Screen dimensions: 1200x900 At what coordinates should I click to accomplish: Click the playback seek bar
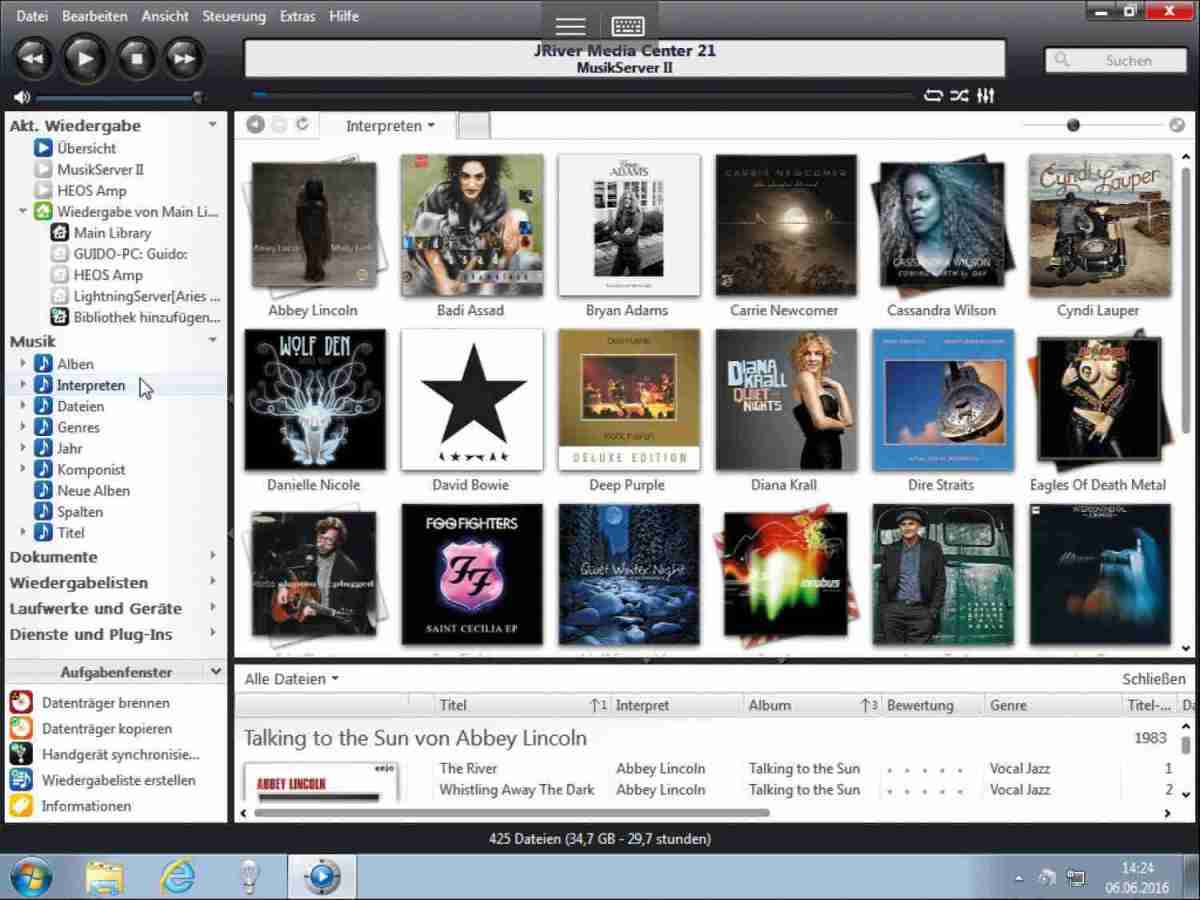[583, 96]
